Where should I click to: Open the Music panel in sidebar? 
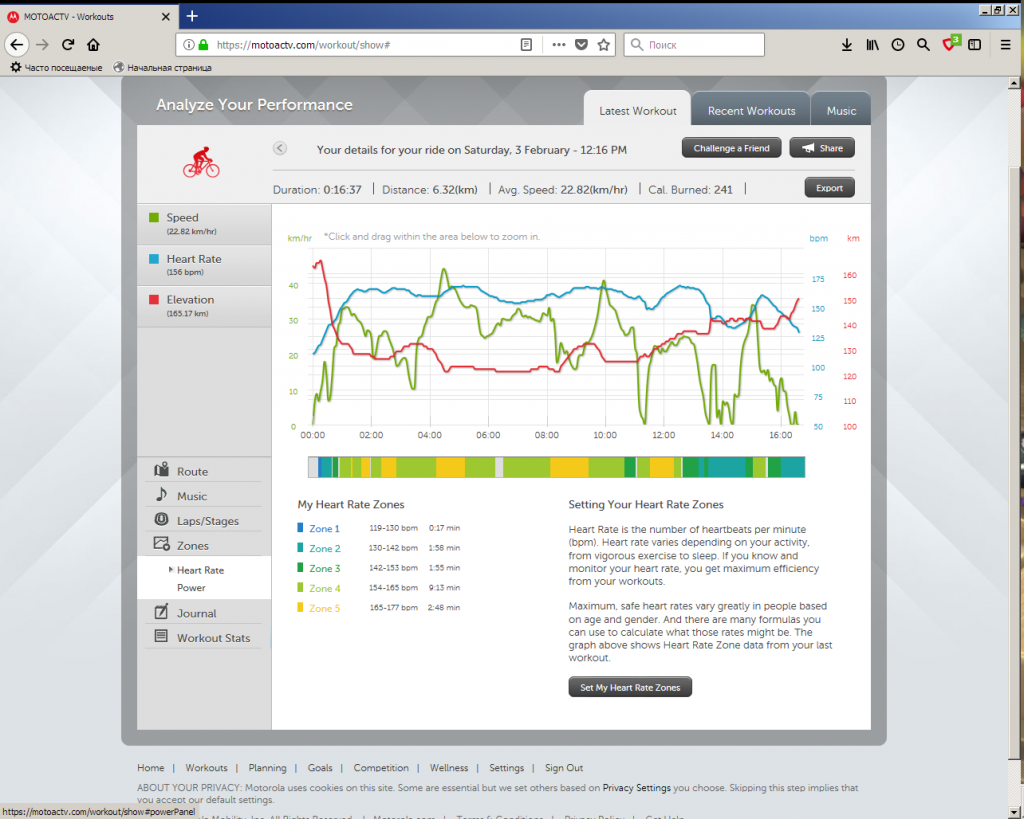[191, 496]
